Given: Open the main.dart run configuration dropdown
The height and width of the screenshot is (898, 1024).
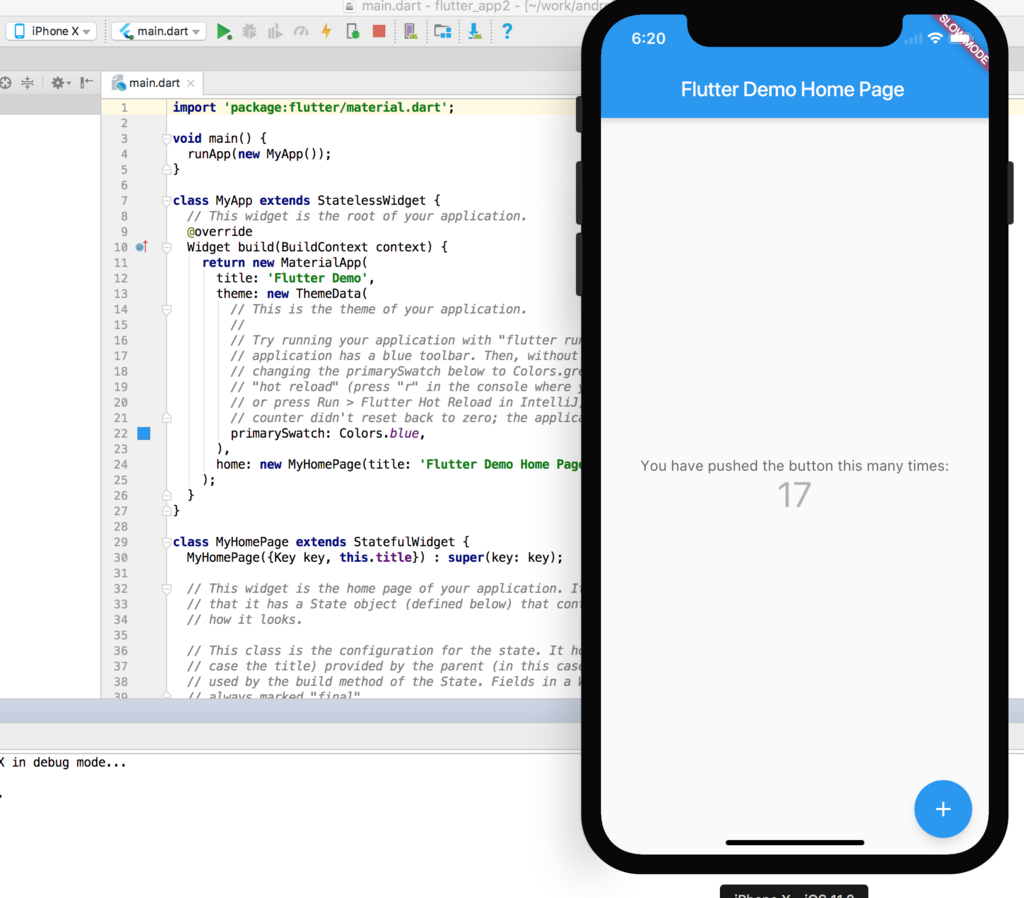Looking at the screenshot, I should (159, 31).
